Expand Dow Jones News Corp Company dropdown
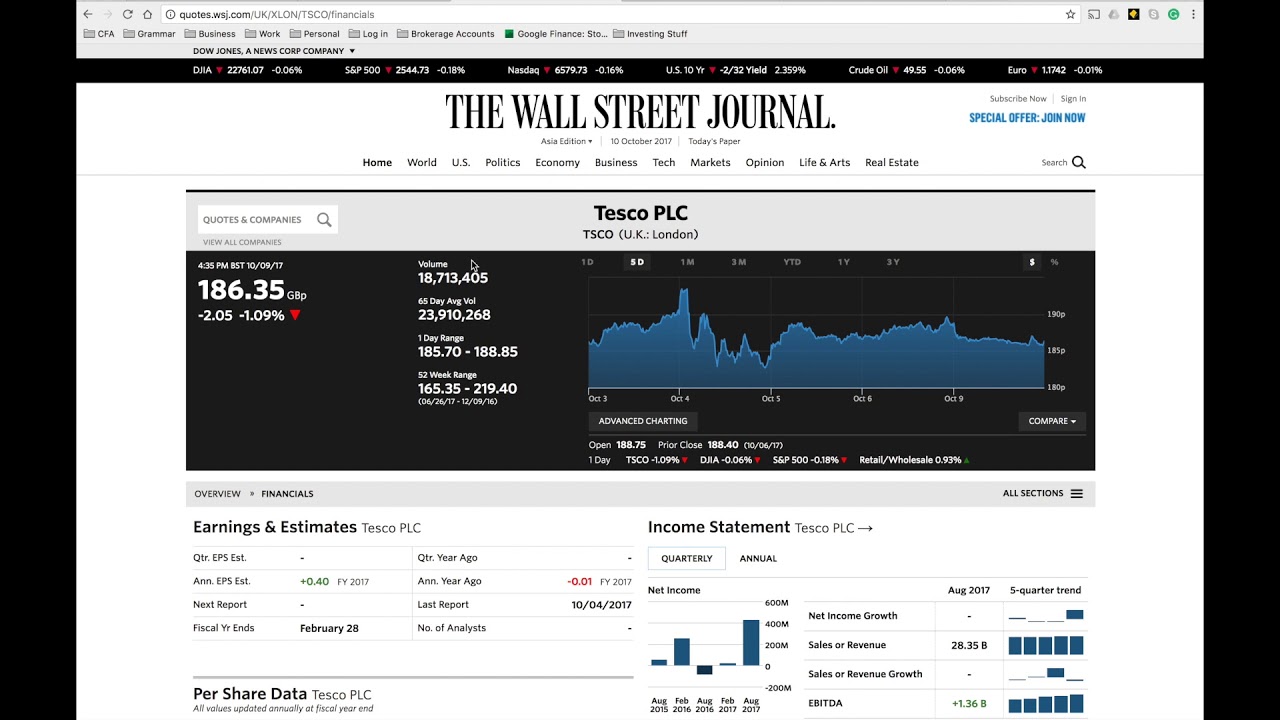1280x720 pixels. tap(274, 51)
